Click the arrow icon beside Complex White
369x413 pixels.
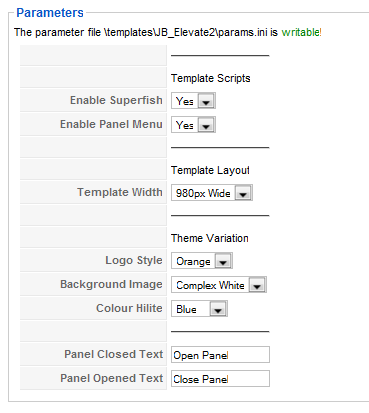tap(257, 285)
